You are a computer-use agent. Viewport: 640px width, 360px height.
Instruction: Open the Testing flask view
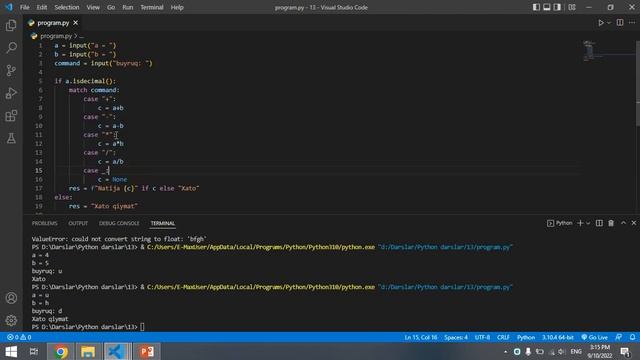11,138
